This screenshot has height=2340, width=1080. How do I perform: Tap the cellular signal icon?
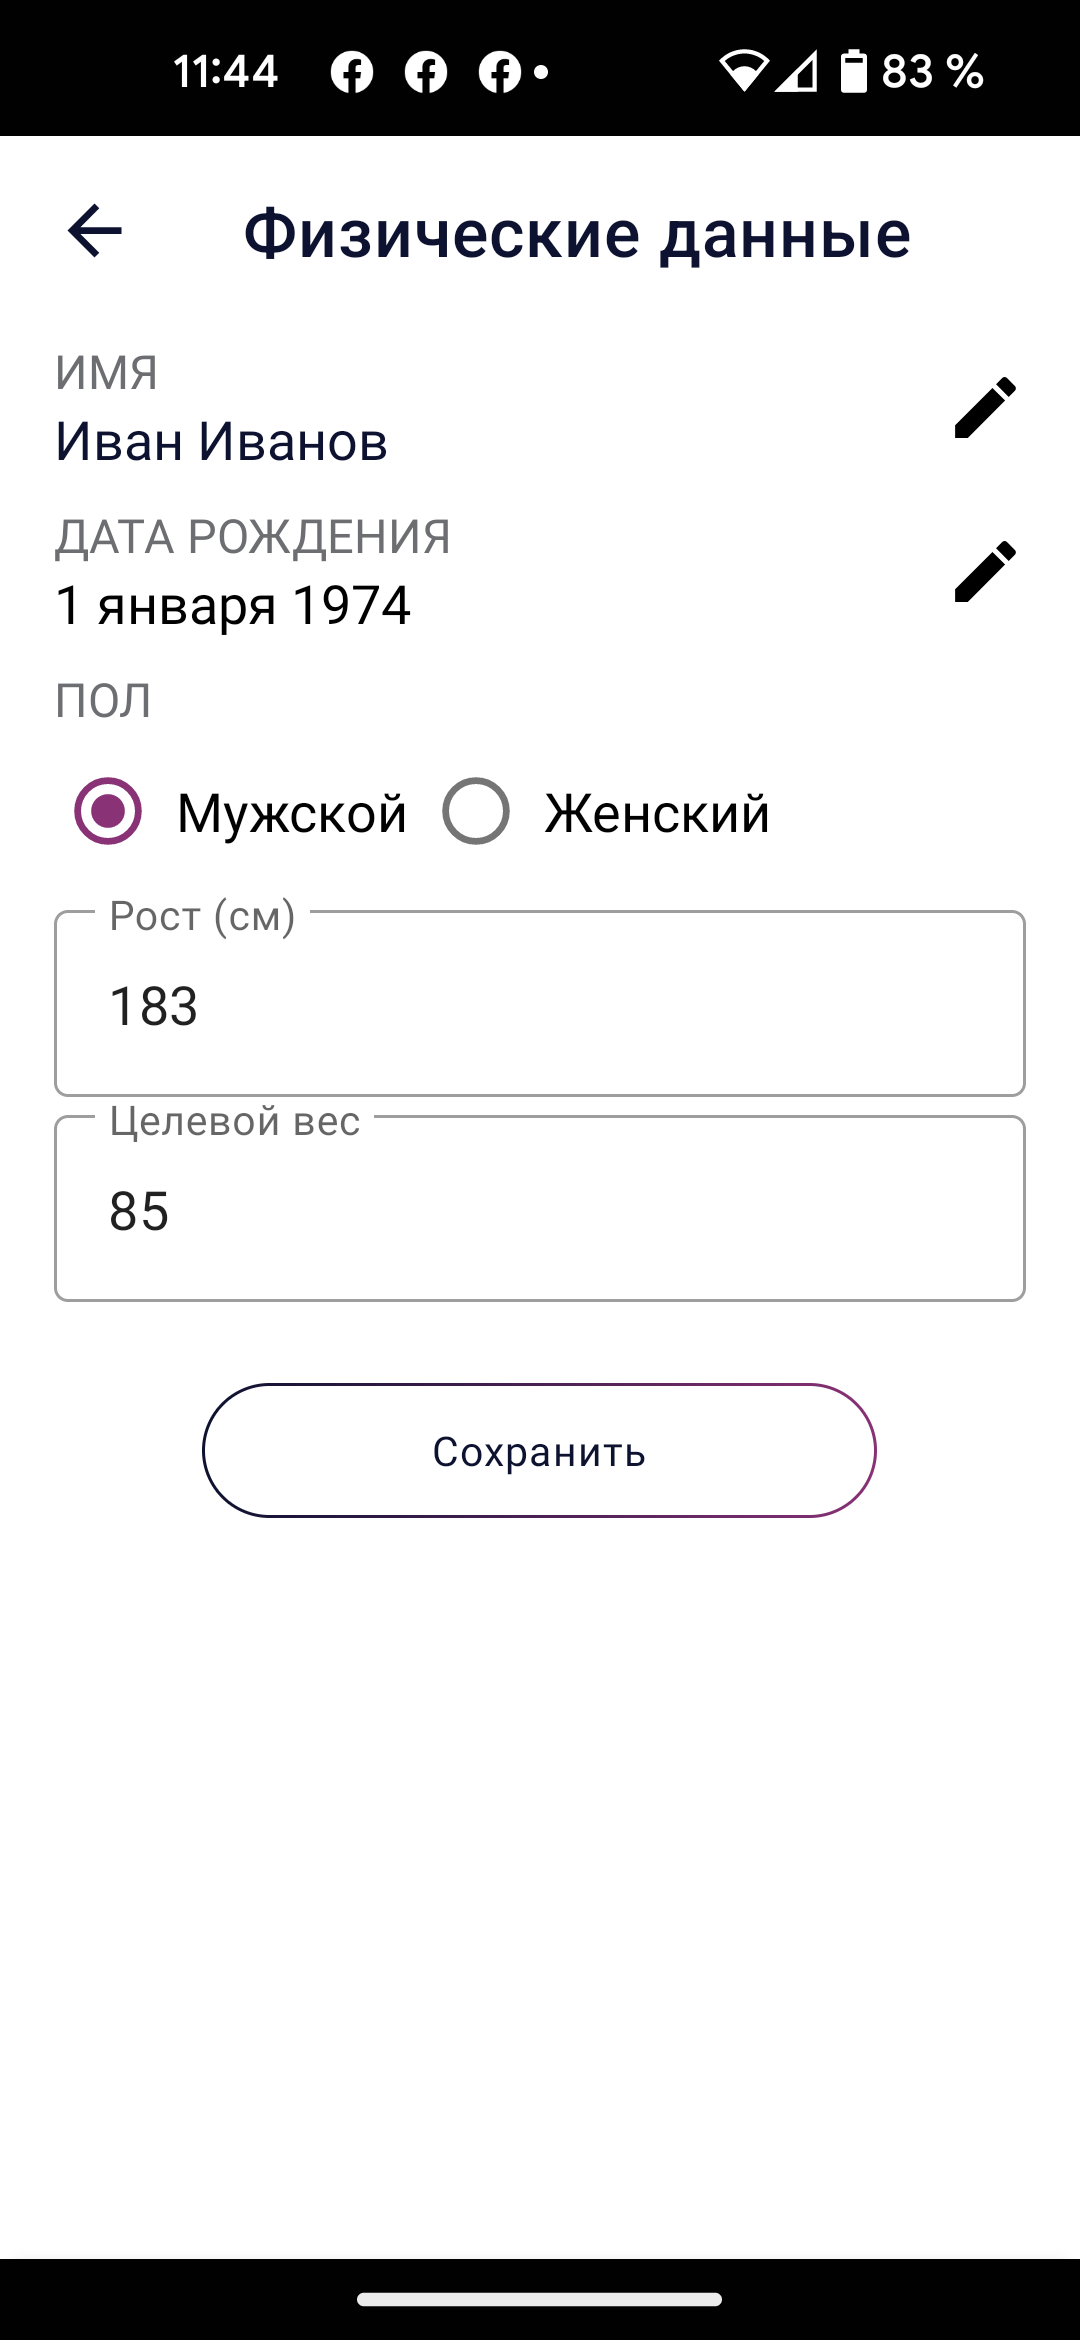[x=798, y=71]
